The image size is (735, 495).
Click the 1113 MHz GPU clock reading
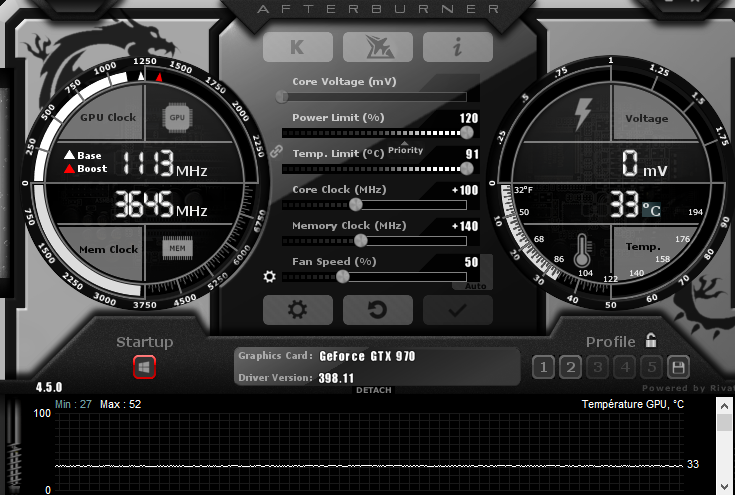click(165, 163)
